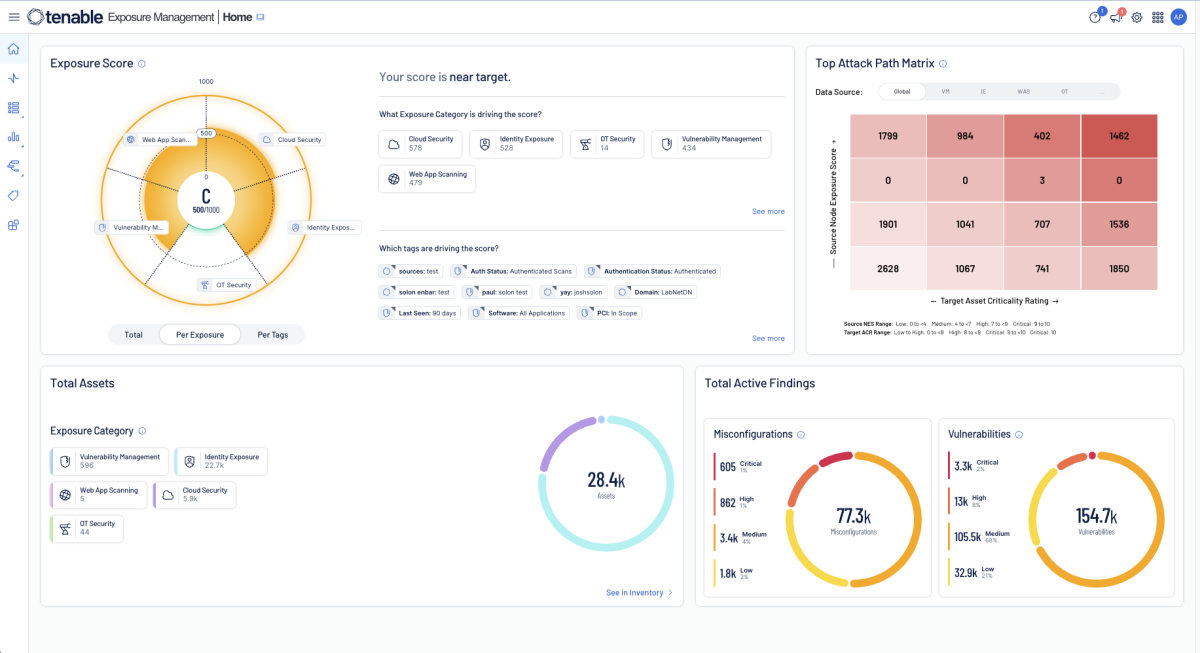This screenshot has width=1200, height=653.
Task: Expand tags via the See more link
Action: [768, 338]
